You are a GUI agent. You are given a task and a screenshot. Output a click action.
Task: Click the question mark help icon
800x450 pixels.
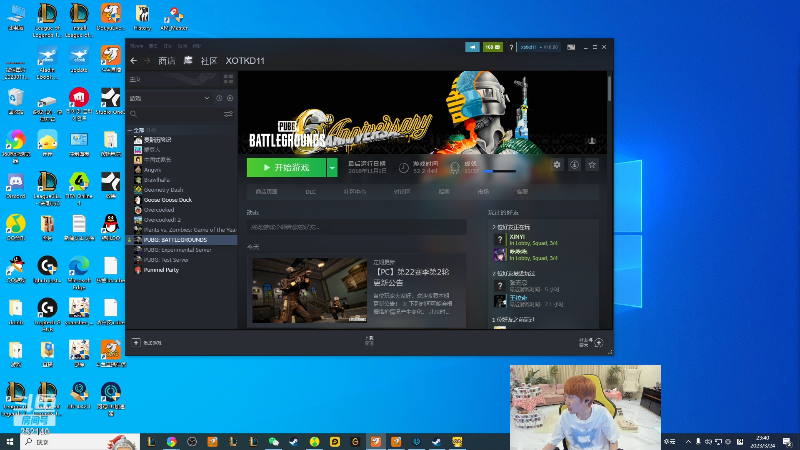(x=511, y=47)
